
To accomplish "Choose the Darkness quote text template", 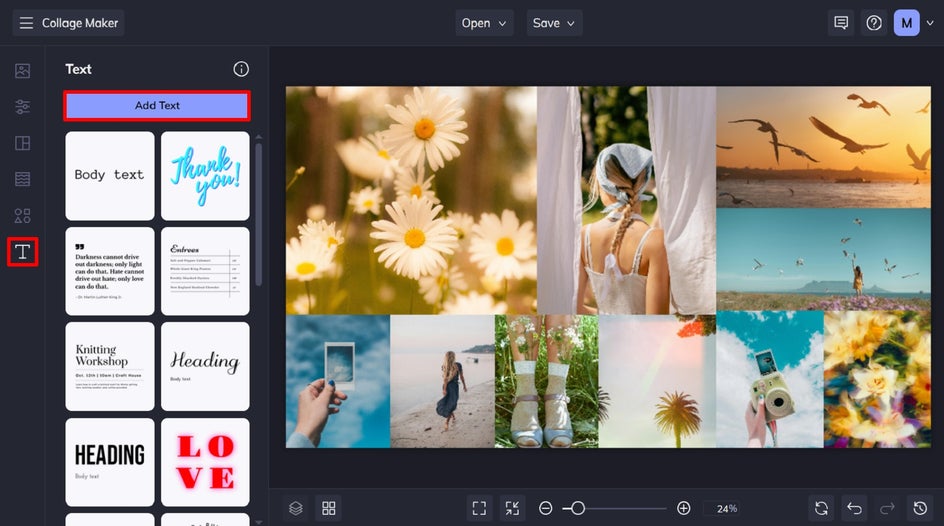I will 110,271.
